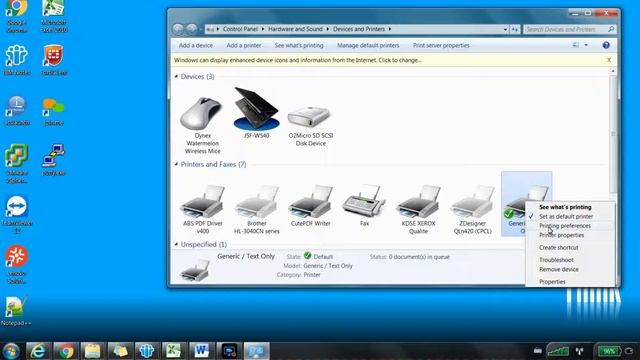Click Add a printer toolbar button

click(244, 45)
